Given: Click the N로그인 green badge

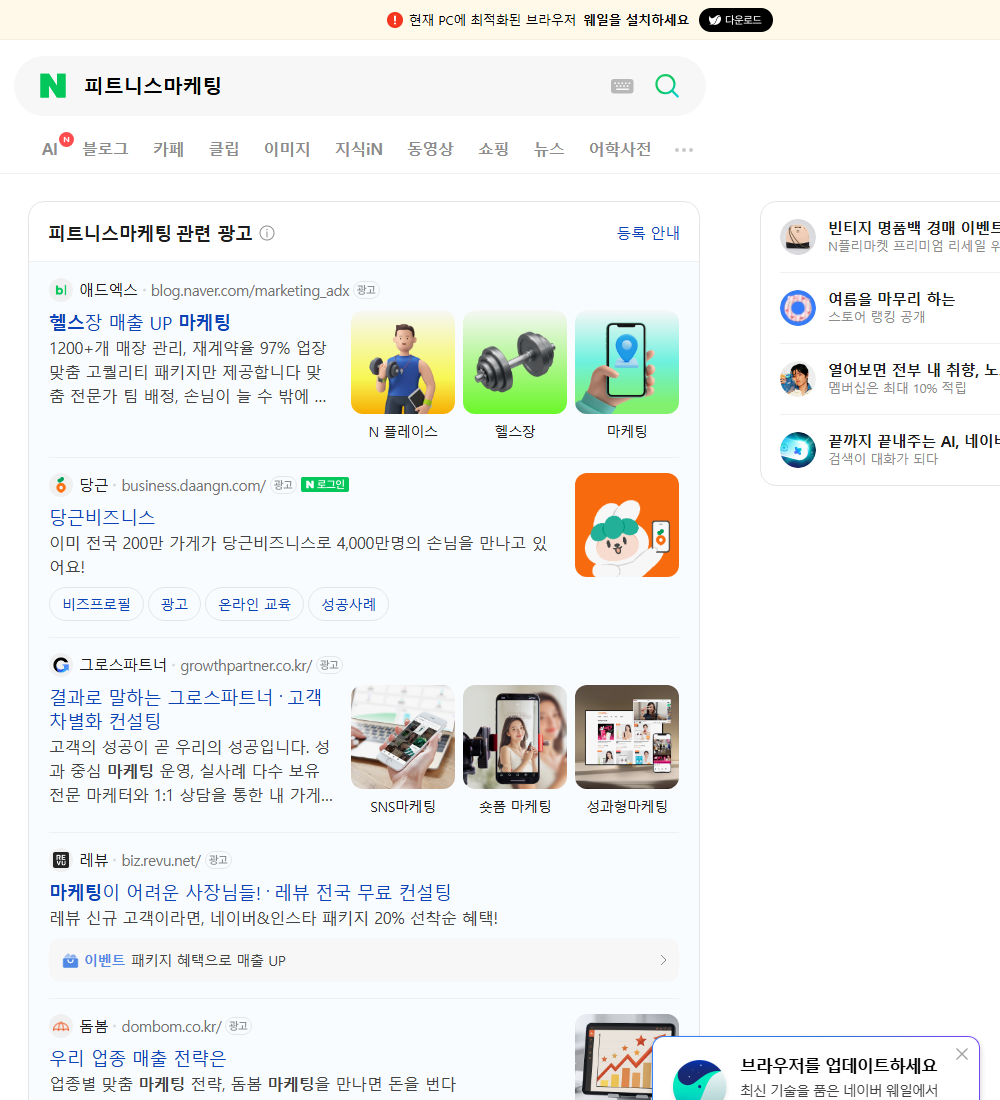Looking at the screenshot, I should 325,485.
